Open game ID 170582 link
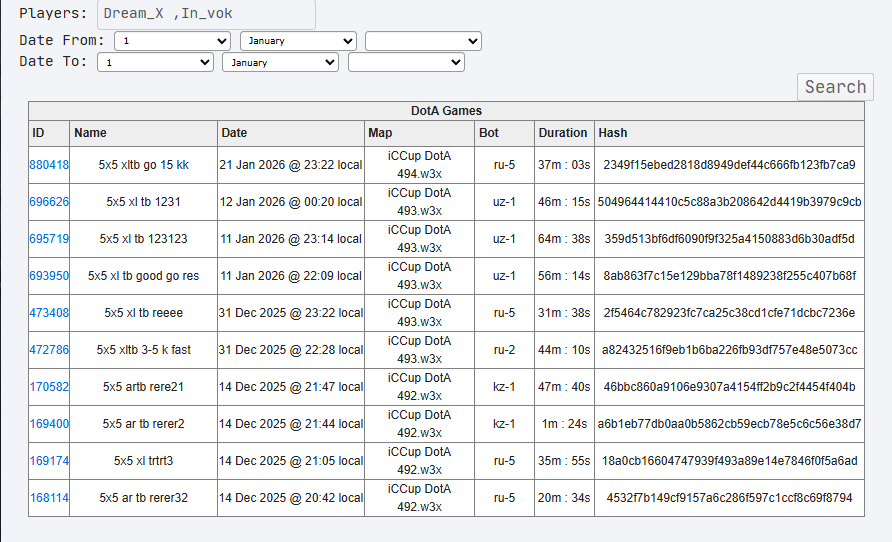This screenshot has height=542, width=892. point(49,387)
